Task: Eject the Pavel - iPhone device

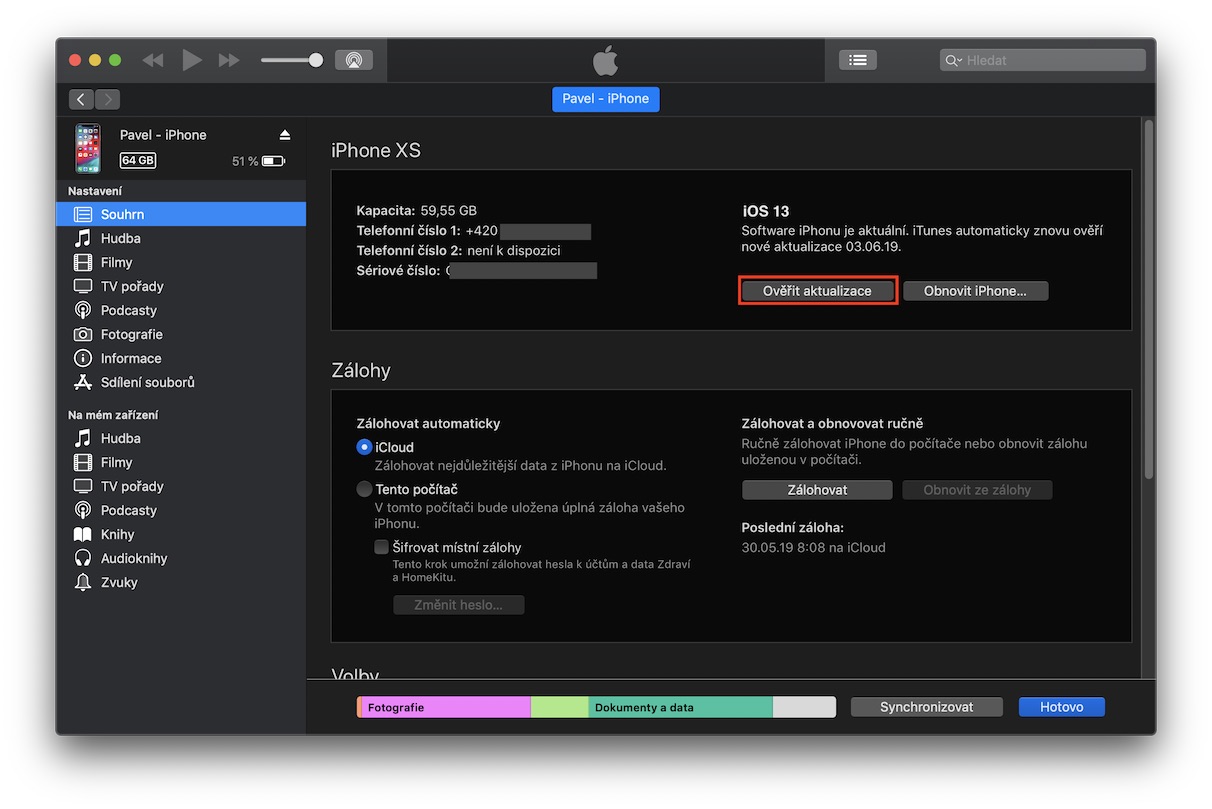Action: pos(285,135)
